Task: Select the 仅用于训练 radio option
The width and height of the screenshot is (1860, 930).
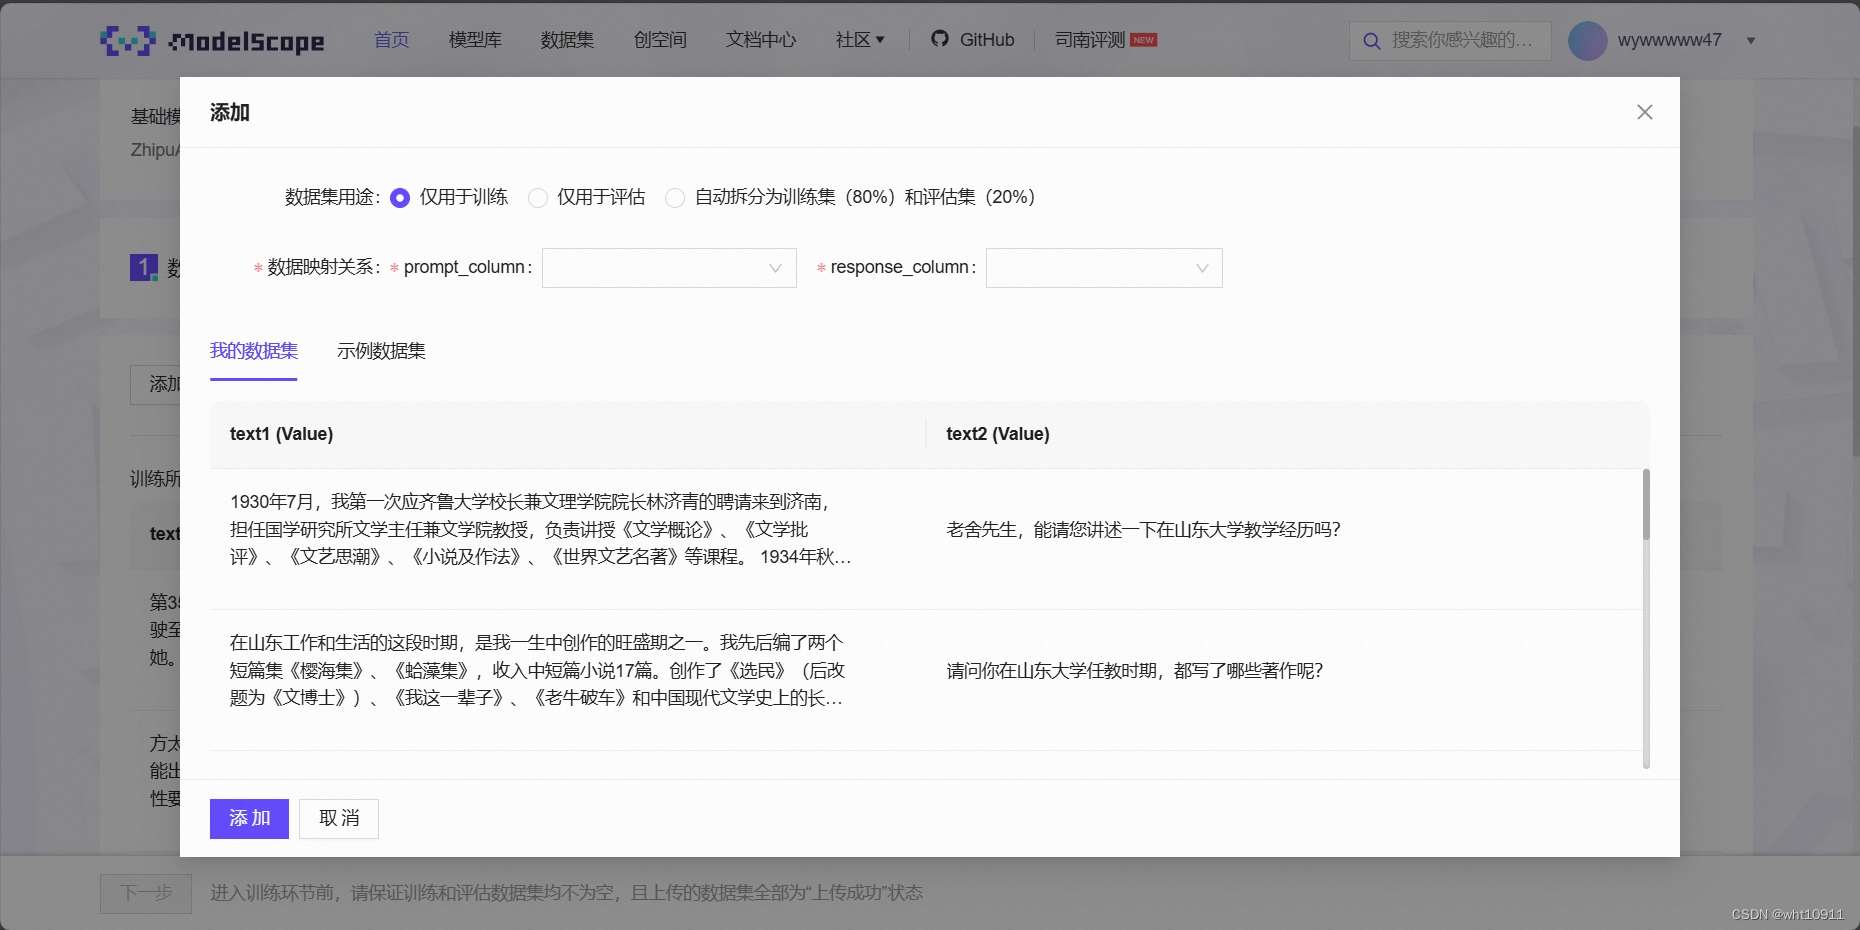Action: click(x=400, y=198)
